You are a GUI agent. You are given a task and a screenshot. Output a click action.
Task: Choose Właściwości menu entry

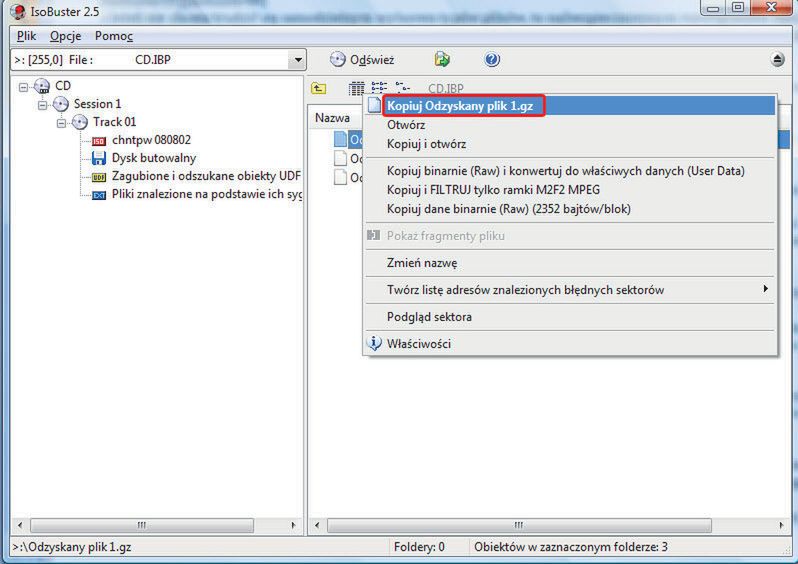[569, 344]
